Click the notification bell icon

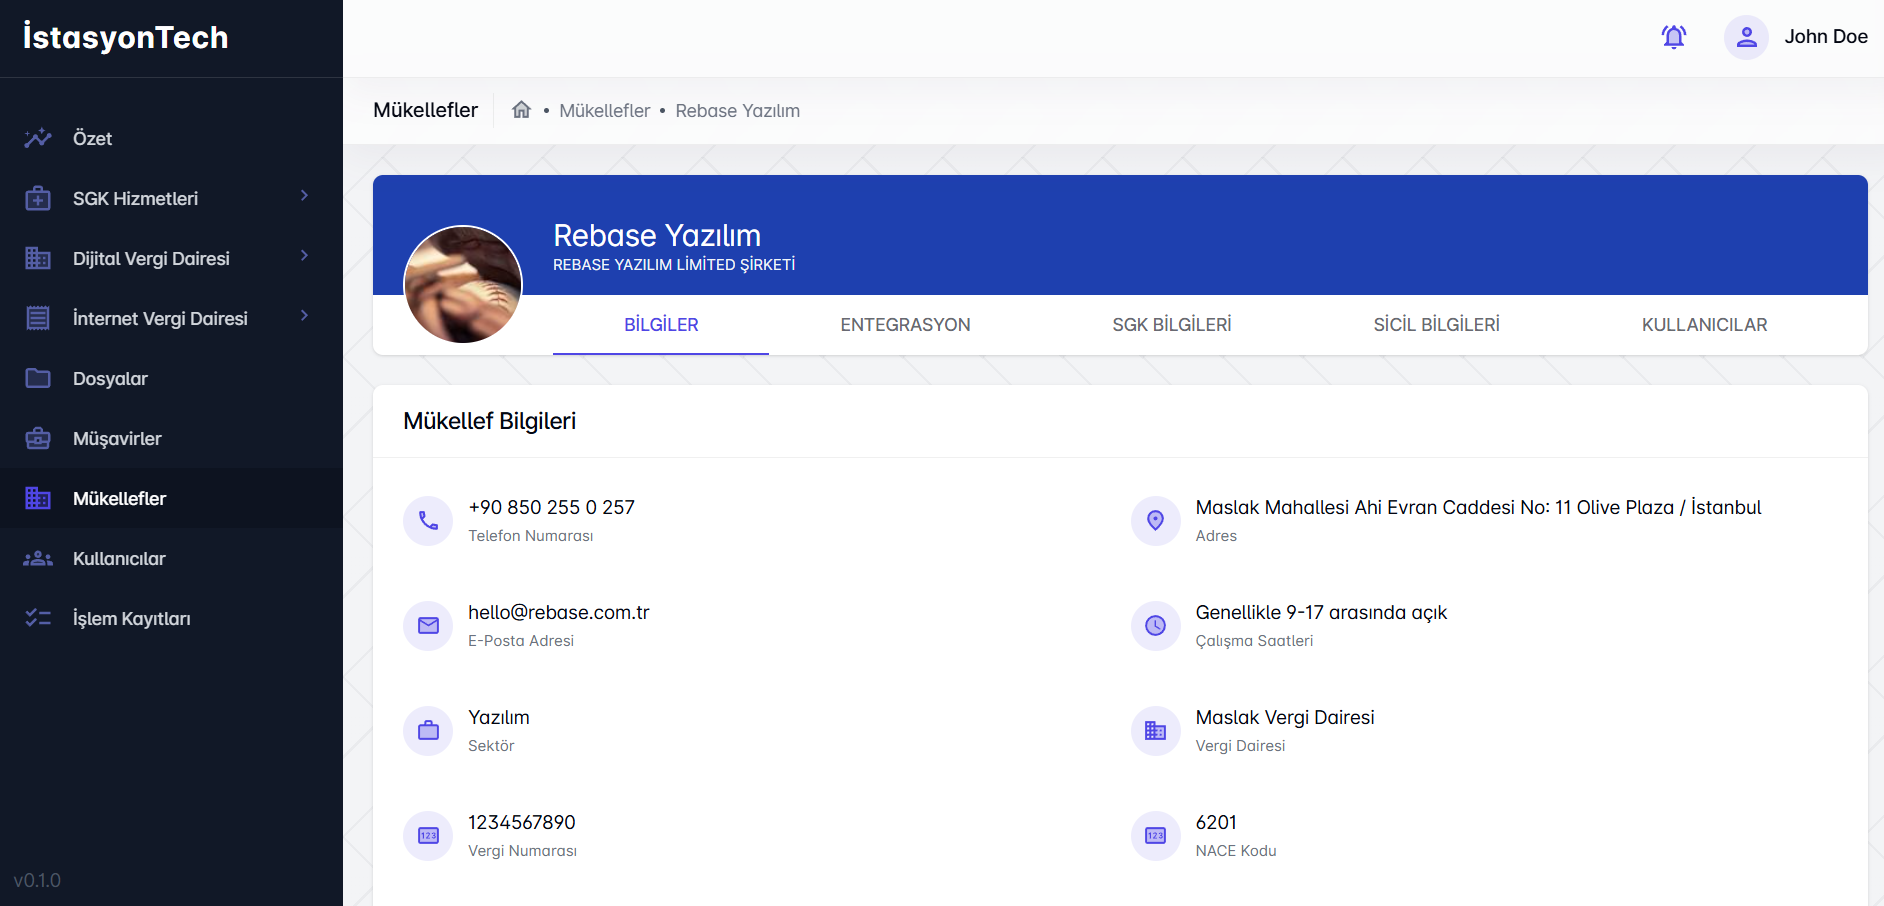pos(1673,37)
